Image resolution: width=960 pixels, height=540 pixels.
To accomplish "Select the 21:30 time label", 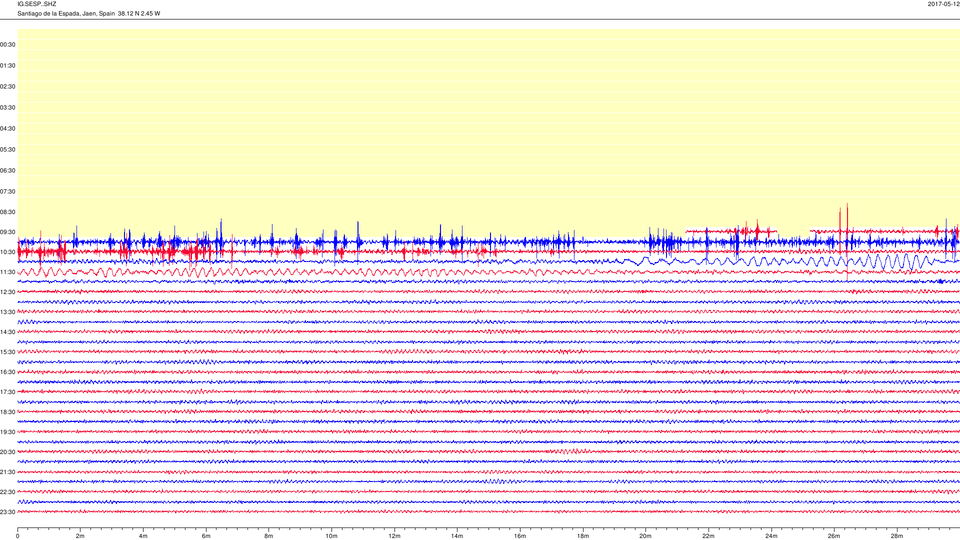I will pos(8,472).
